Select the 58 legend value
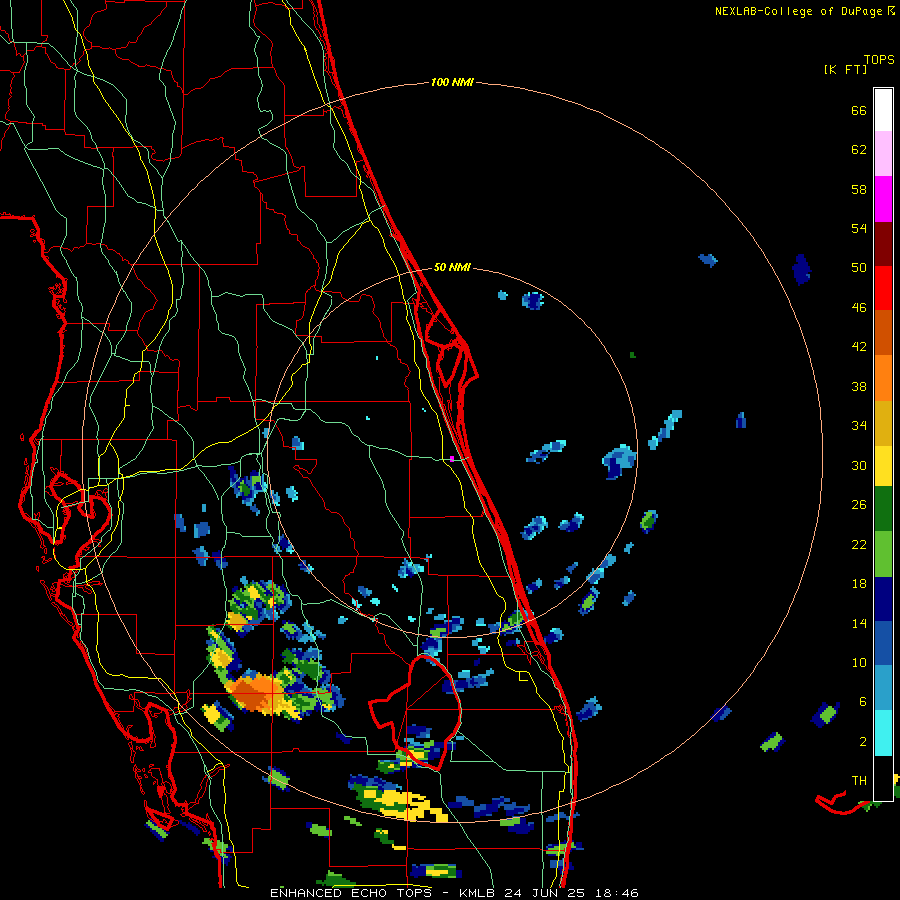Viewport: 900px width, 900px height. pyautogui.click(x=859, y=189)
